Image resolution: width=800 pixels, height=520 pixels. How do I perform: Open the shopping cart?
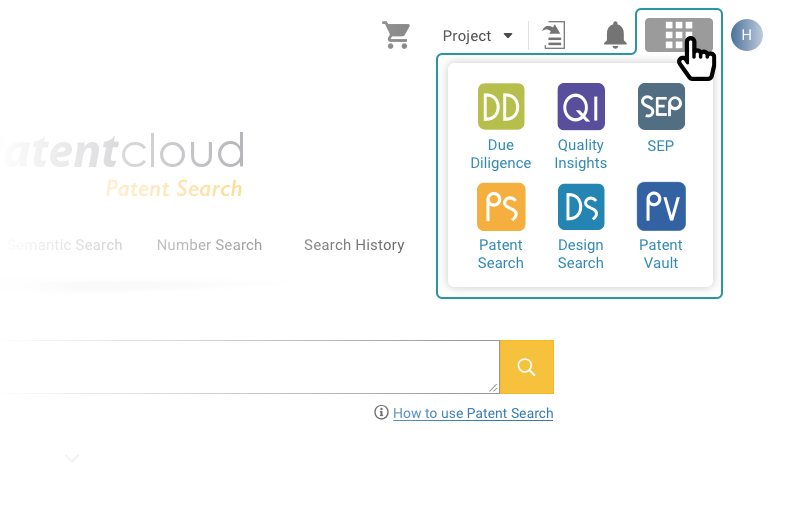pyautogui.click(x=396, y=35)
